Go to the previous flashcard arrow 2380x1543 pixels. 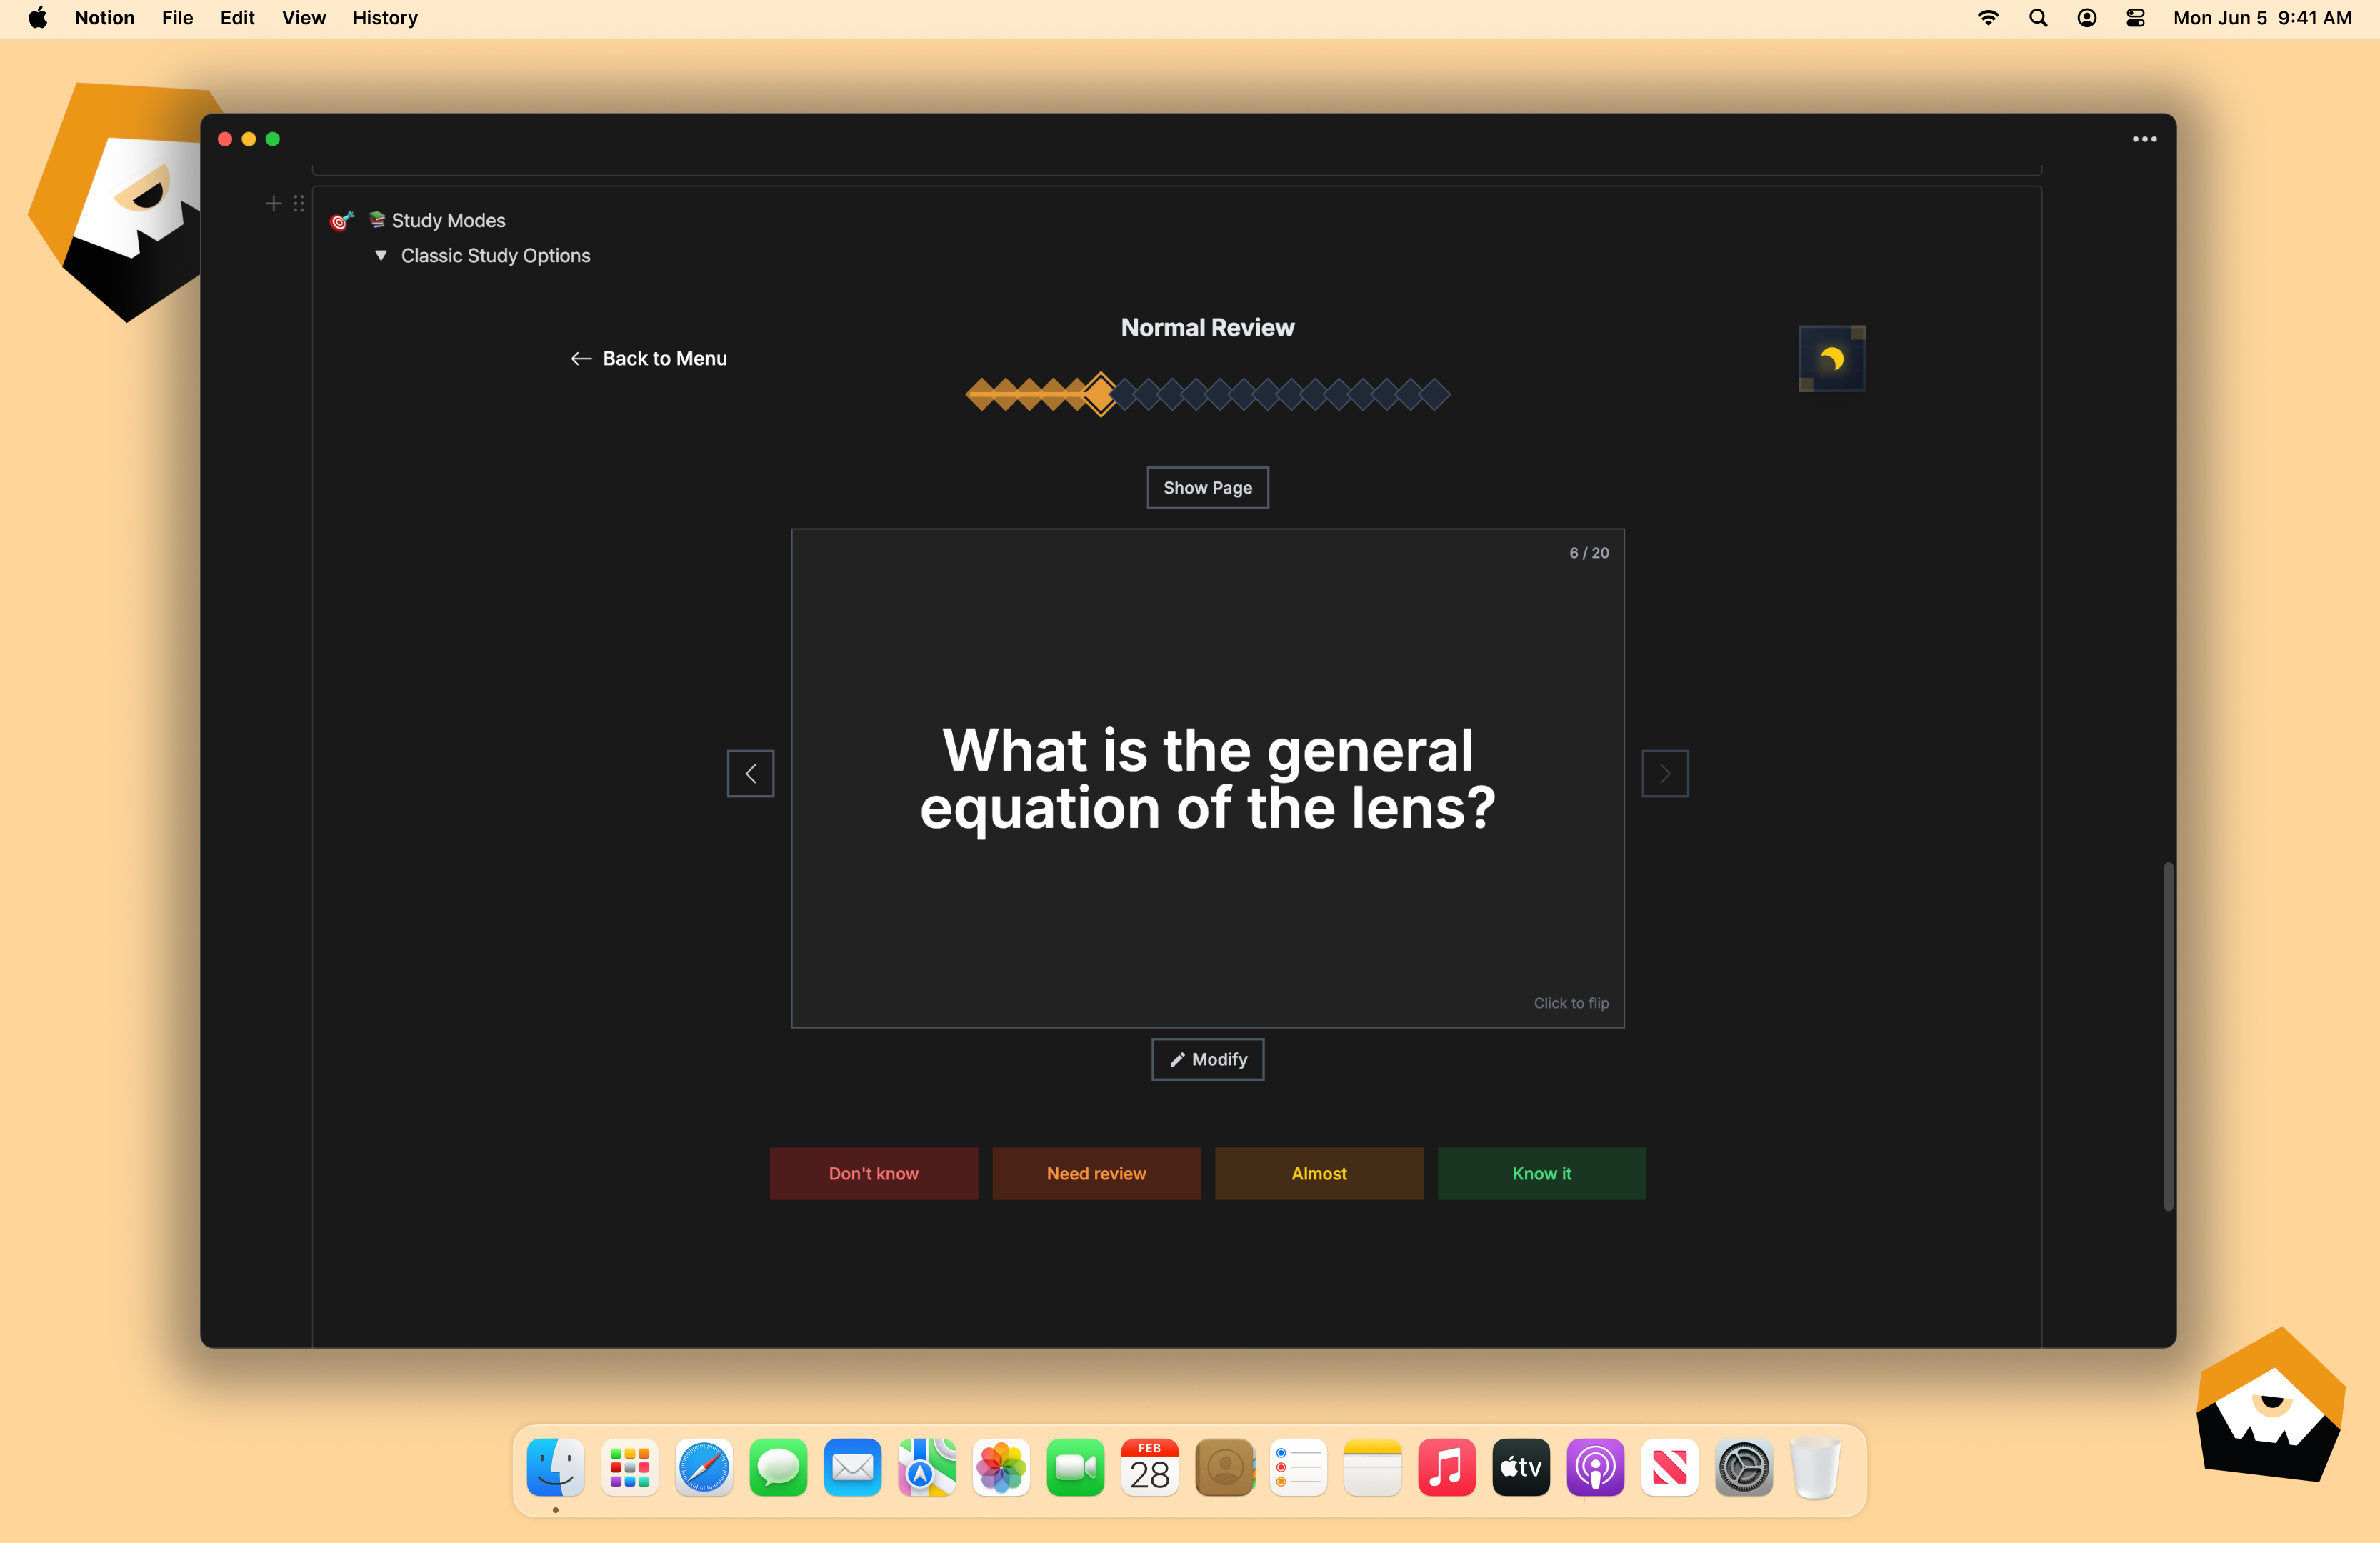750,773
